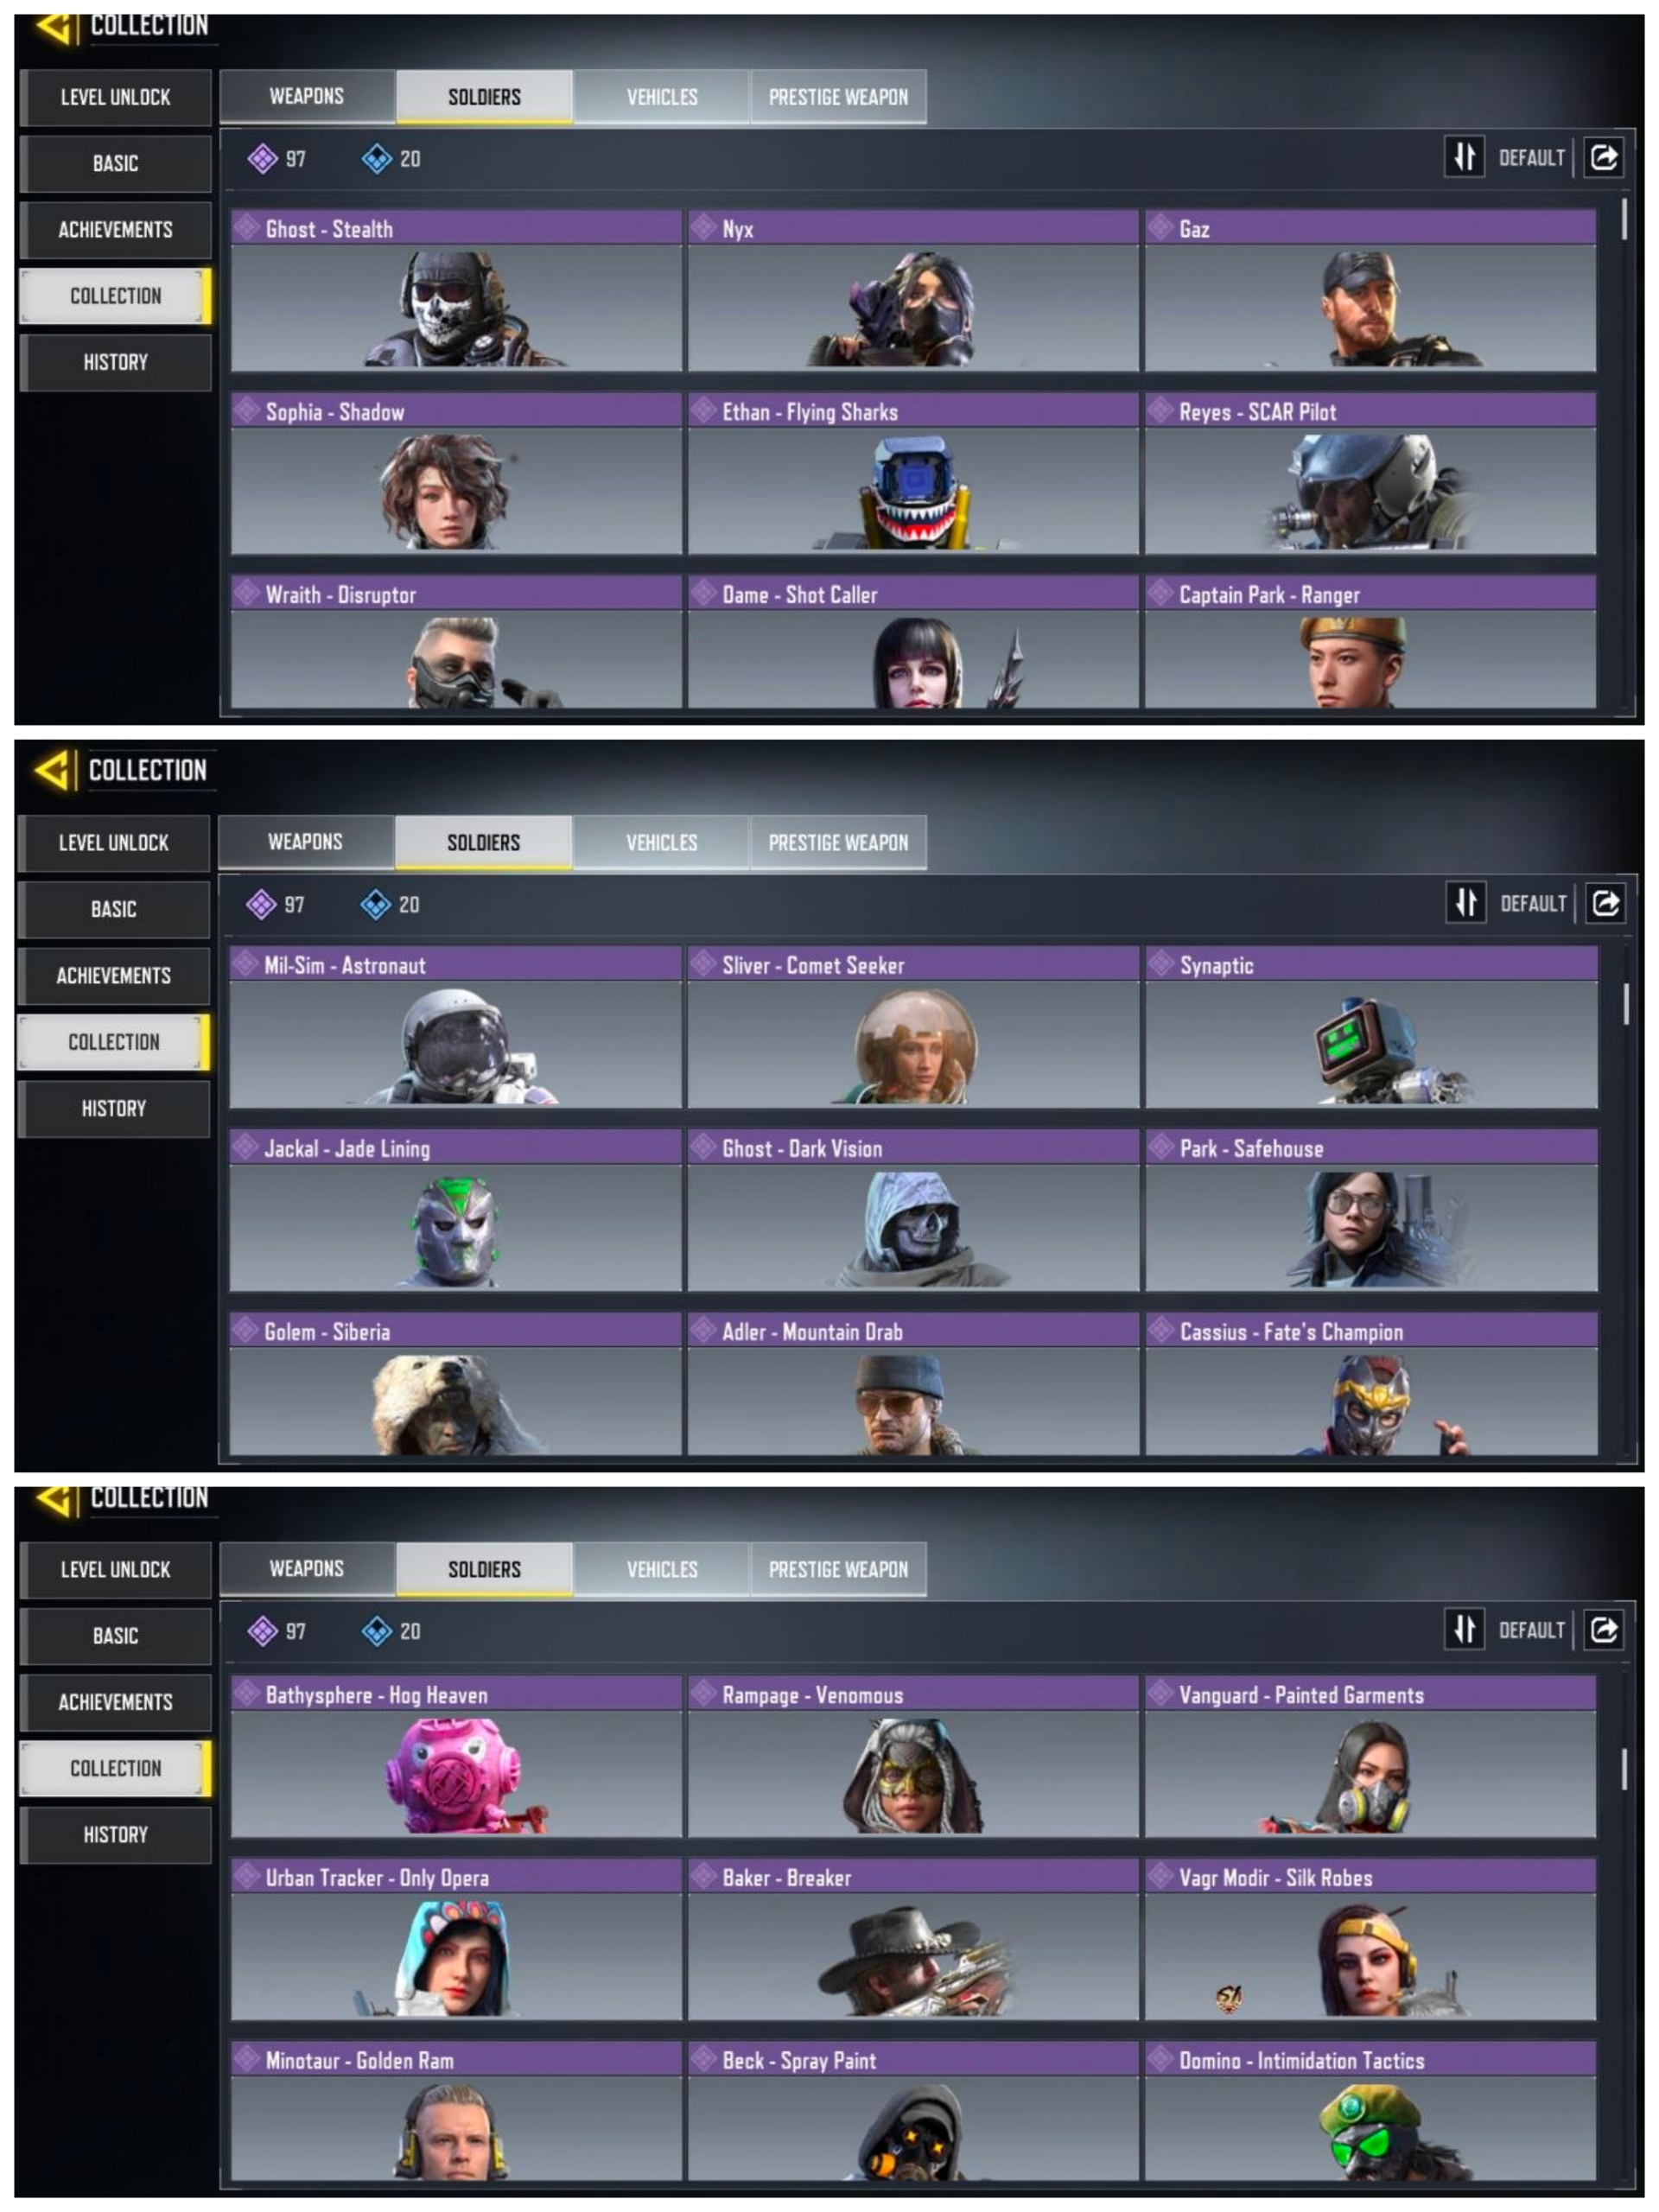Image resolution: width=1659 pixels, height=2212 pixels.
Task: Select the Baker - Breaker soldier card
Action: coord(913,1939)
